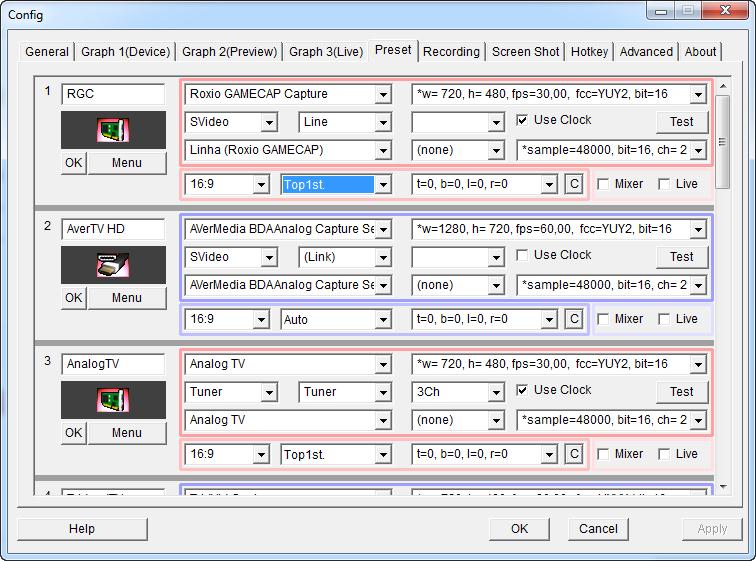756x561 pixels.
Task: Open the Menu button under preset AverTV HD
Action: pyautogui.click(x=127, y=298)
